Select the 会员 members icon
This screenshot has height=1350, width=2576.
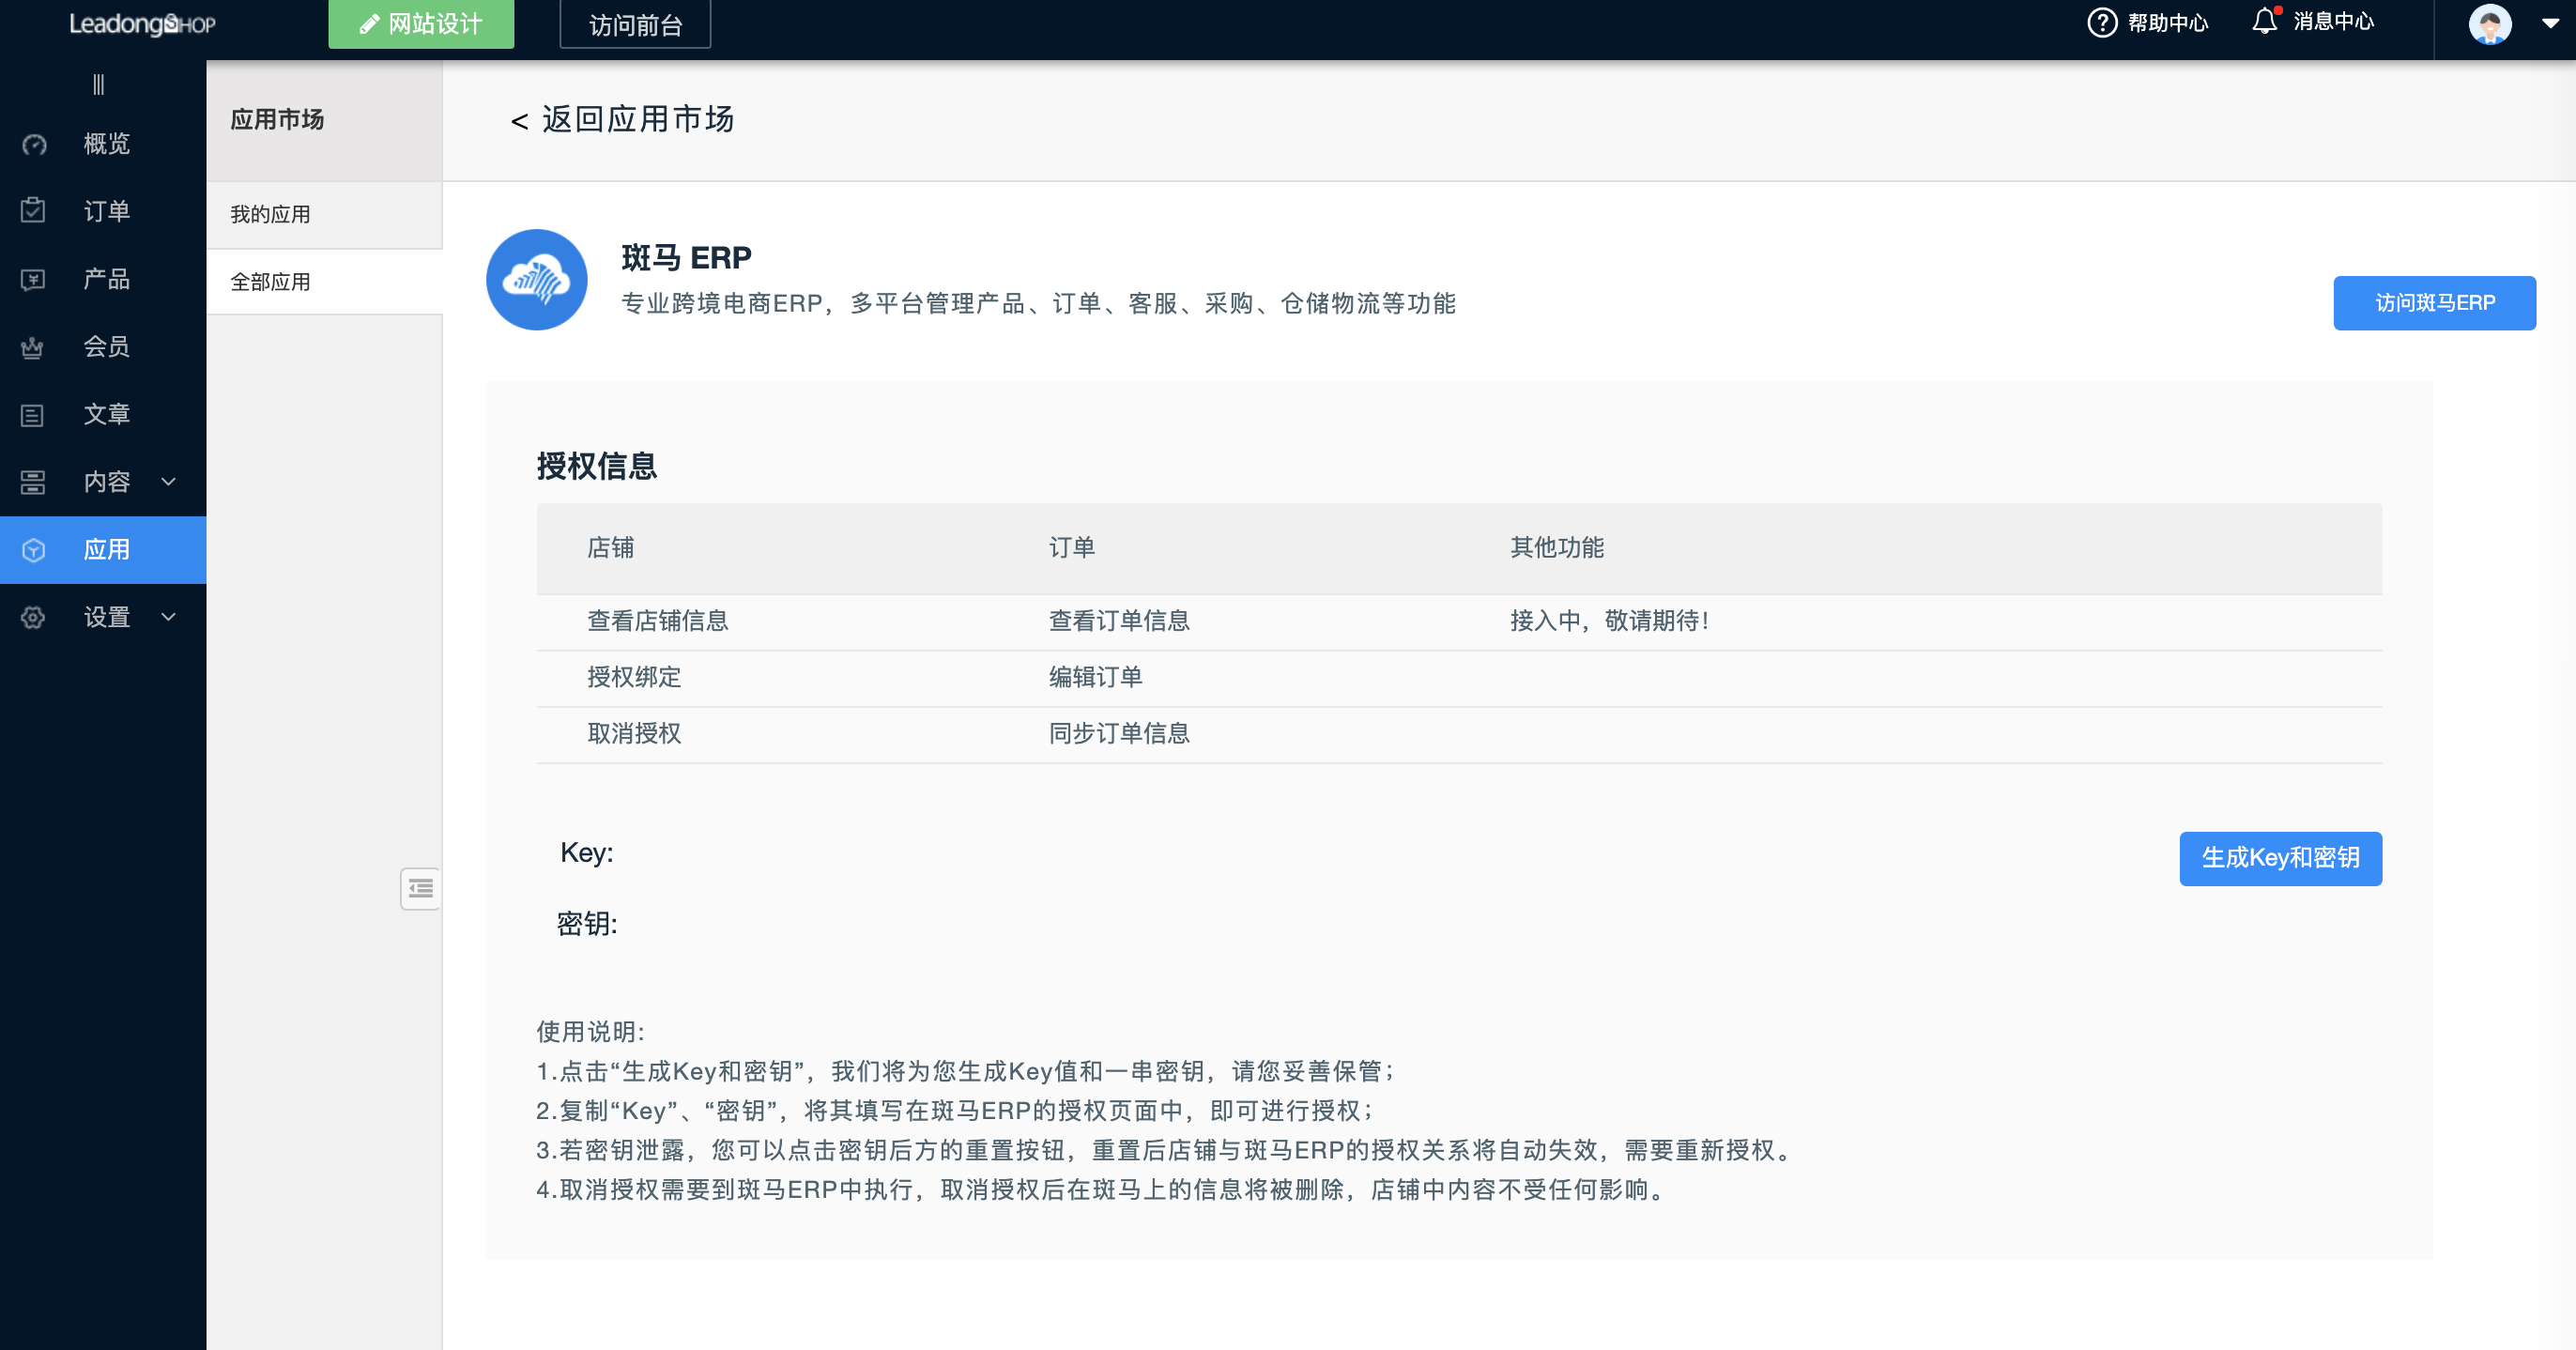point(33,347)
